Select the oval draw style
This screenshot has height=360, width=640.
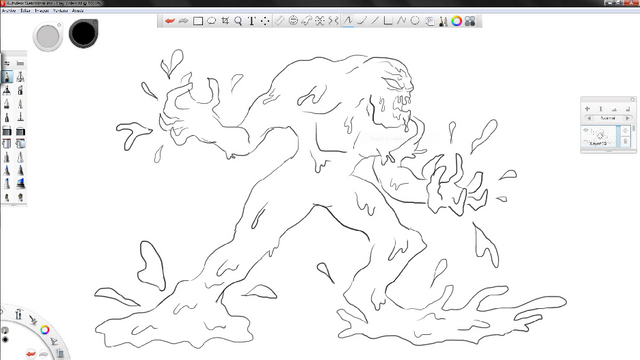click(x=415, y=21)
